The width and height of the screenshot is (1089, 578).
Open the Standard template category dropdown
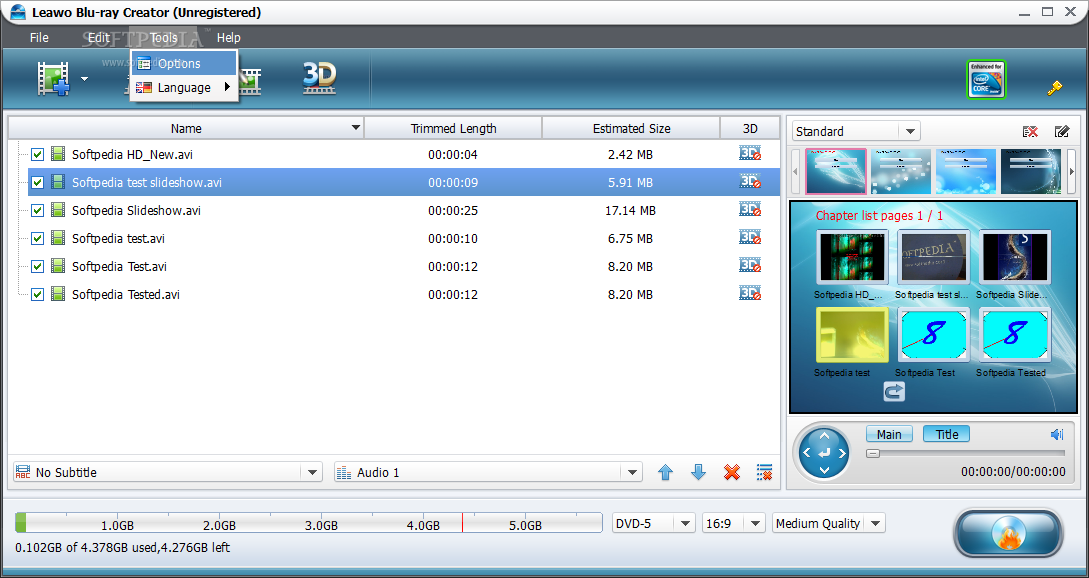coord(909,131)
